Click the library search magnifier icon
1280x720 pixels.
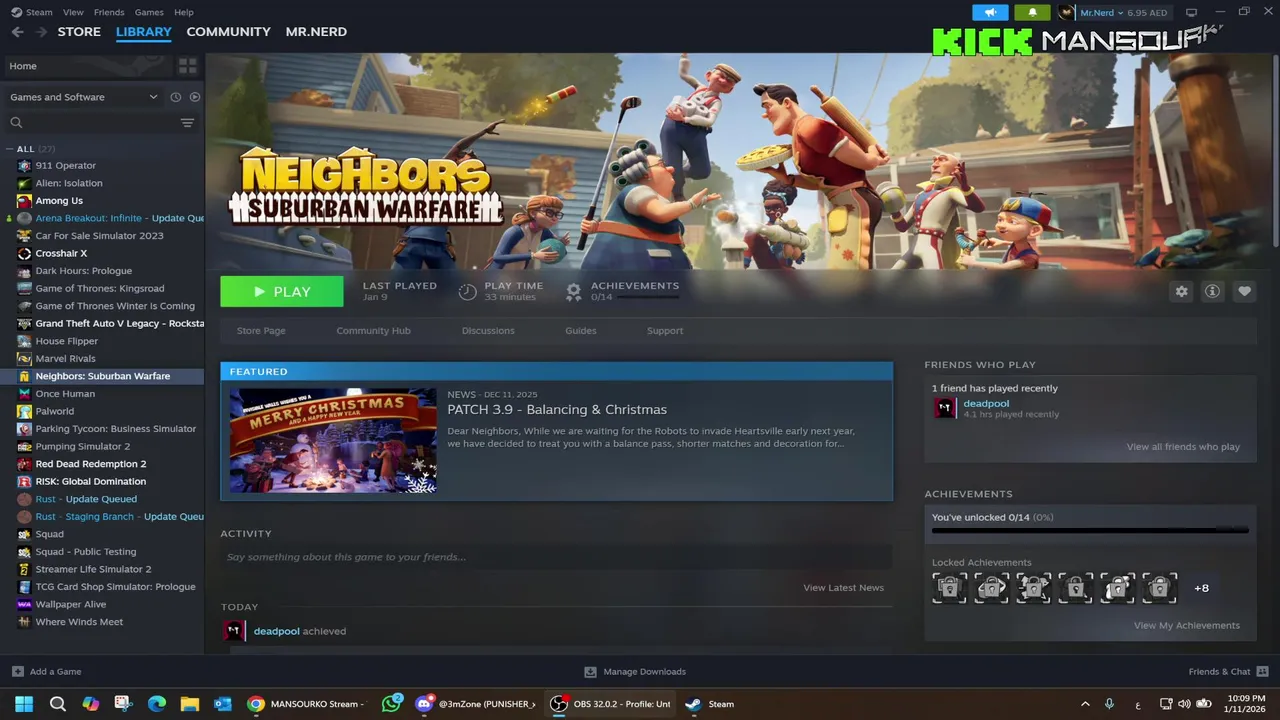tap(16, 122)
